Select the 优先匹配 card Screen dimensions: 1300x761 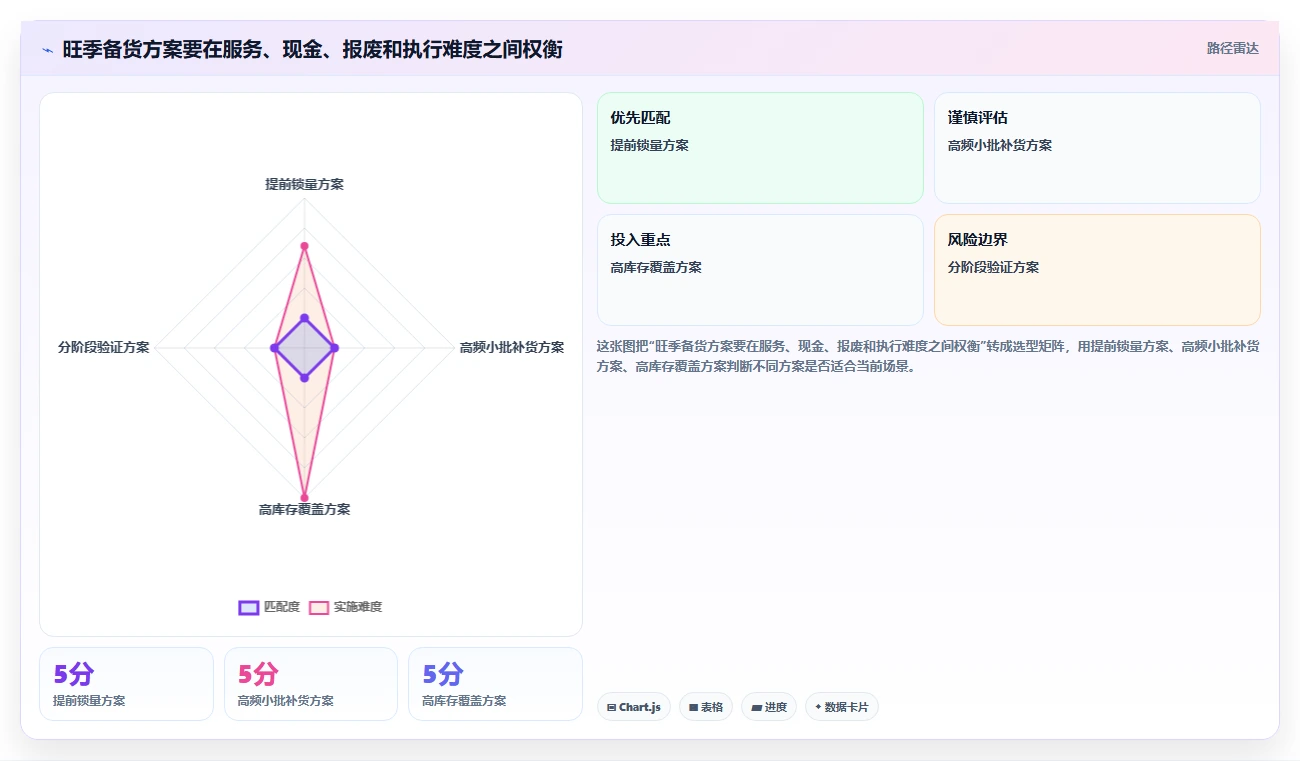click(x=760, y=148)
